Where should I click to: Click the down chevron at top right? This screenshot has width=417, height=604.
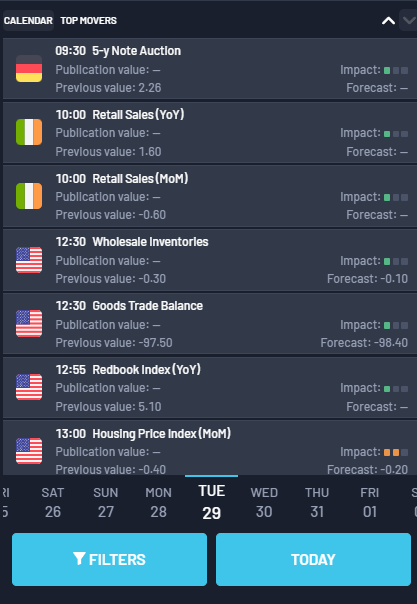(409, 20)
